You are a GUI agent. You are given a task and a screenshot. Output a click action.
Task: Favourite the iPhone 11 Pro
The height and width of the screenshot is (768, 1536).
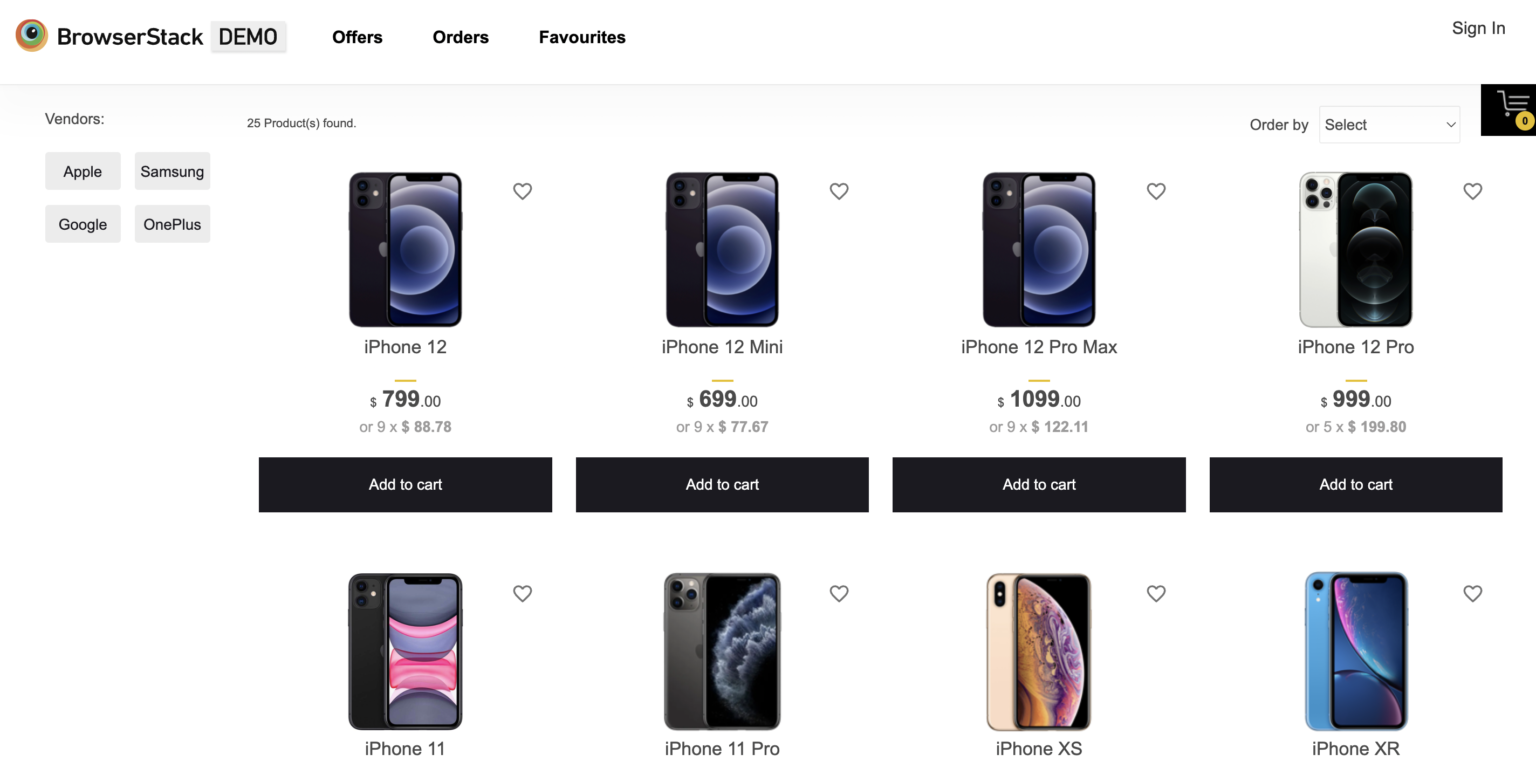[x=839, y=593]
